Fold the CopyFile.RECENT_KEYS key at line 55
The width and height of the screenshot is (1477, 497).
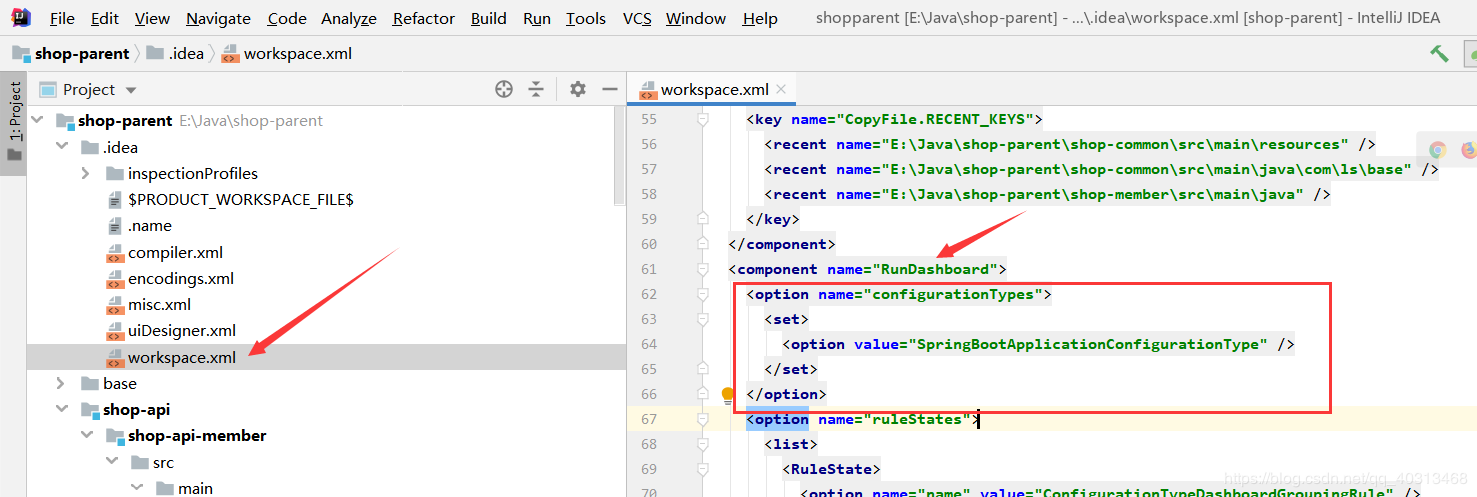tap(703, 119)
